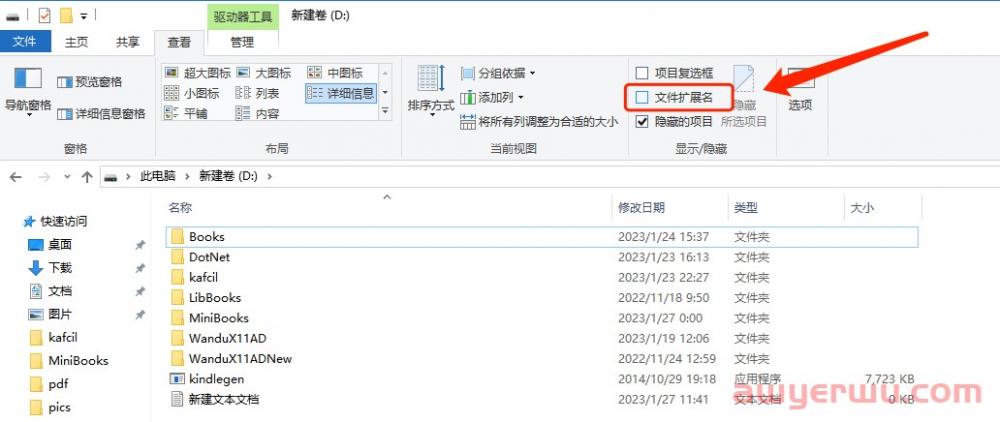Select the Books folder row
This screenshot has height=422, width=1000.
tap(542, 236)
